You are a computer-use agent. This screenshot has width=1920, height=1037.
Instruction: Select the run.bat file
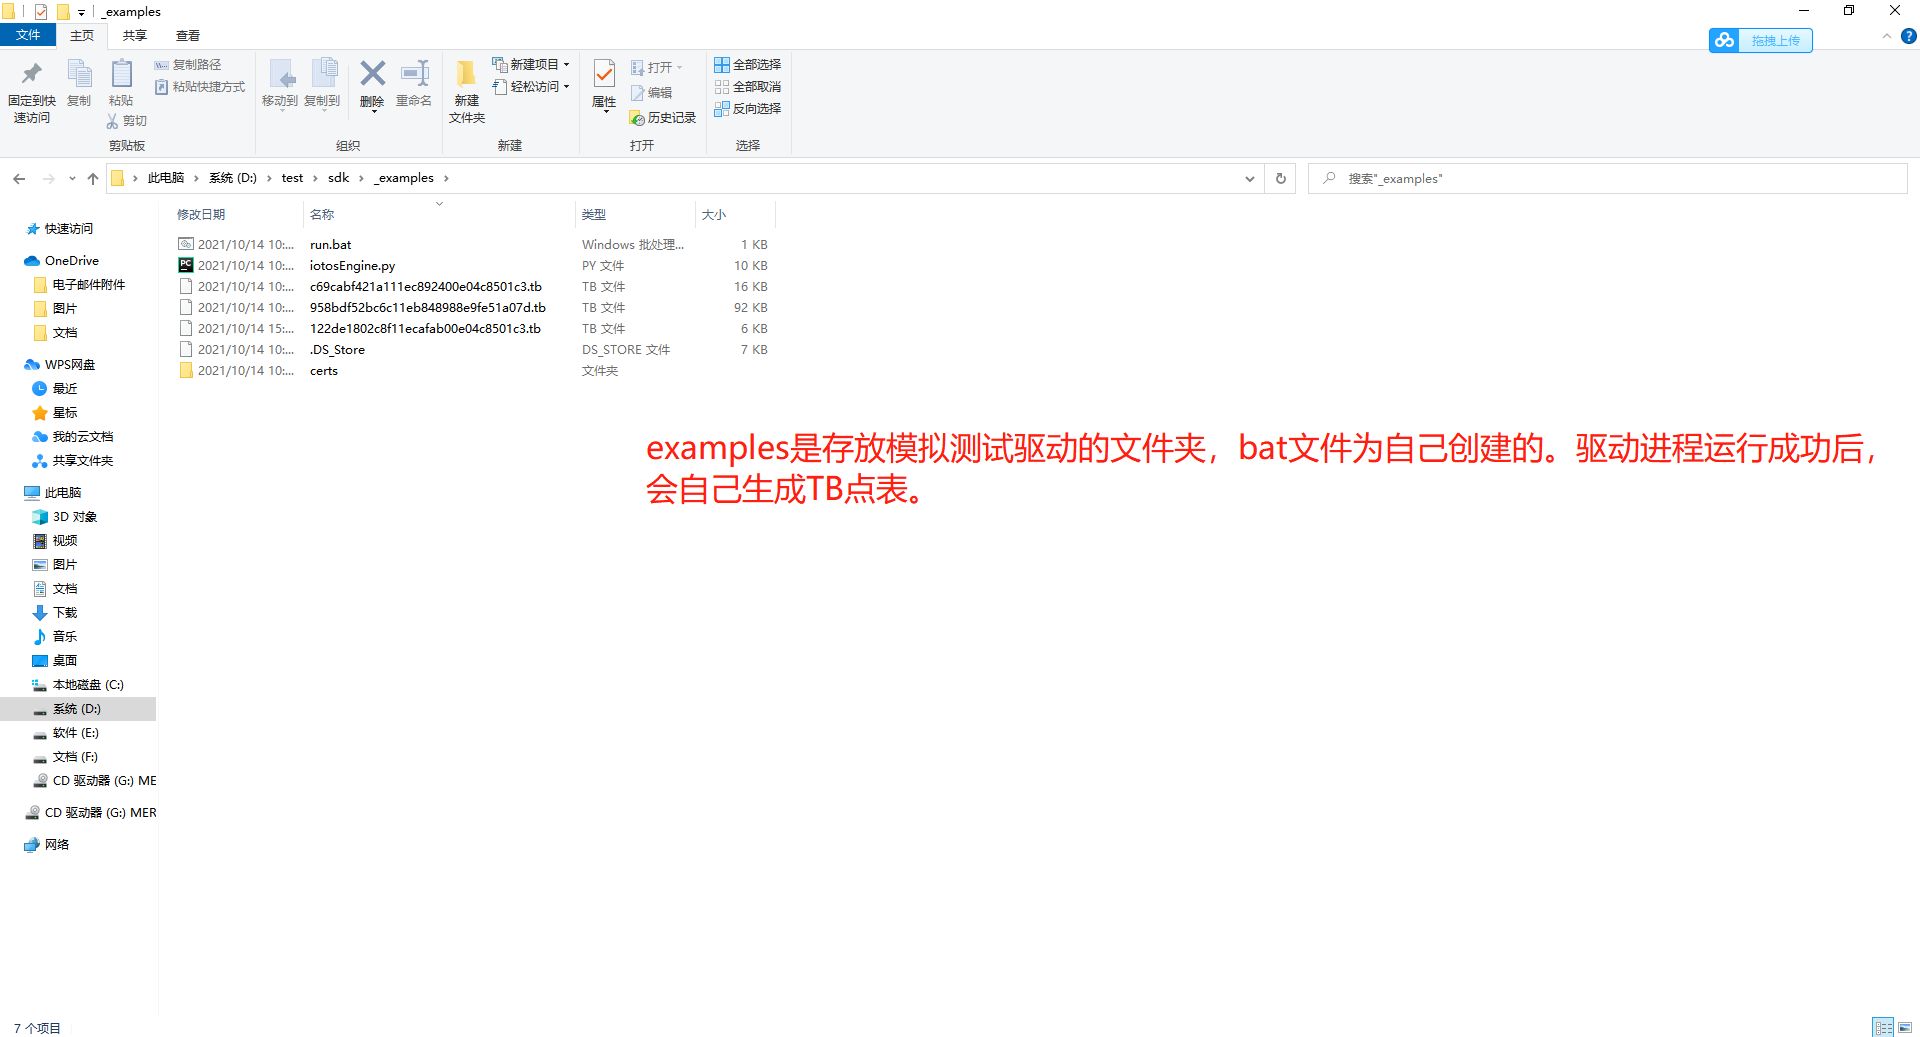click(330, 244)
